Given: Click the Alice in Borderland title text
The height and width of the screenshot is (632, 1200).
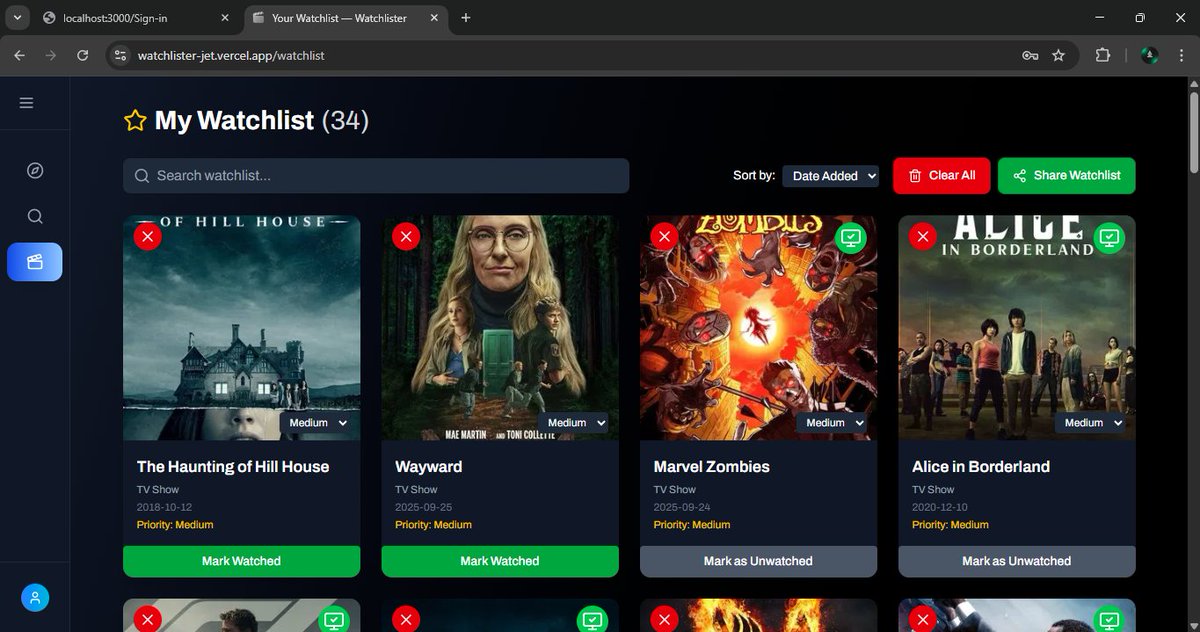Looking at the screenshot, I should 981,466.
